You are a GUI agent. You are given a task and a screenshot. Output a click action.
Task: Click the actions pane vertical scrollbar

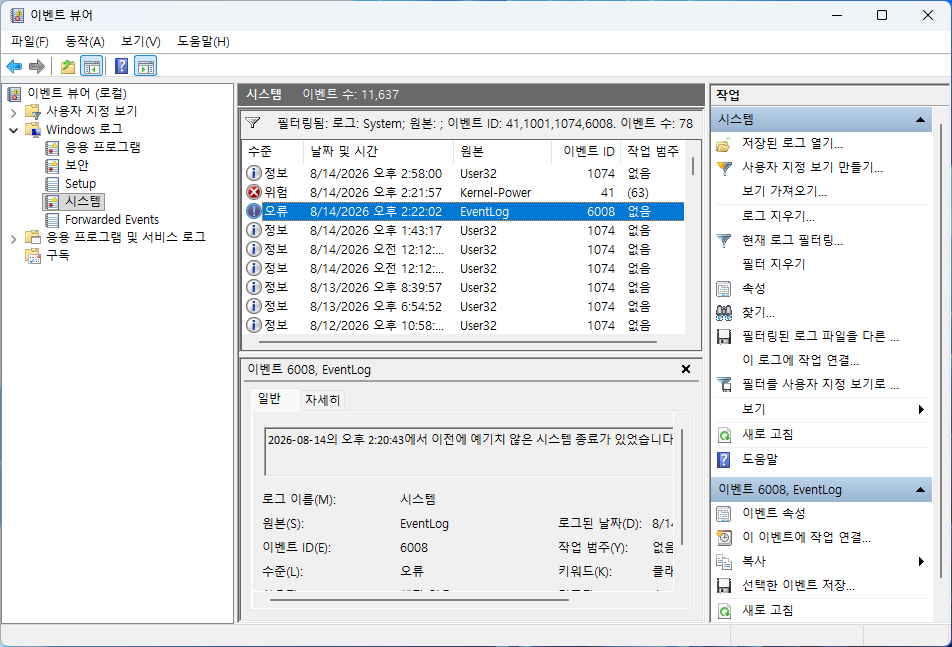click(939, 351)
